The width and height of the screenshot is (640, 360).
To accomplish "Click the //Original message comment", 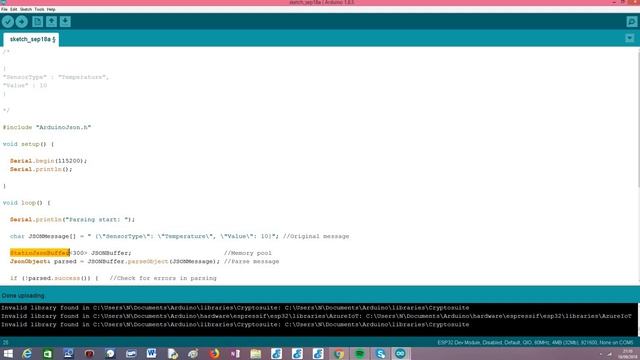I will [316, 236].
